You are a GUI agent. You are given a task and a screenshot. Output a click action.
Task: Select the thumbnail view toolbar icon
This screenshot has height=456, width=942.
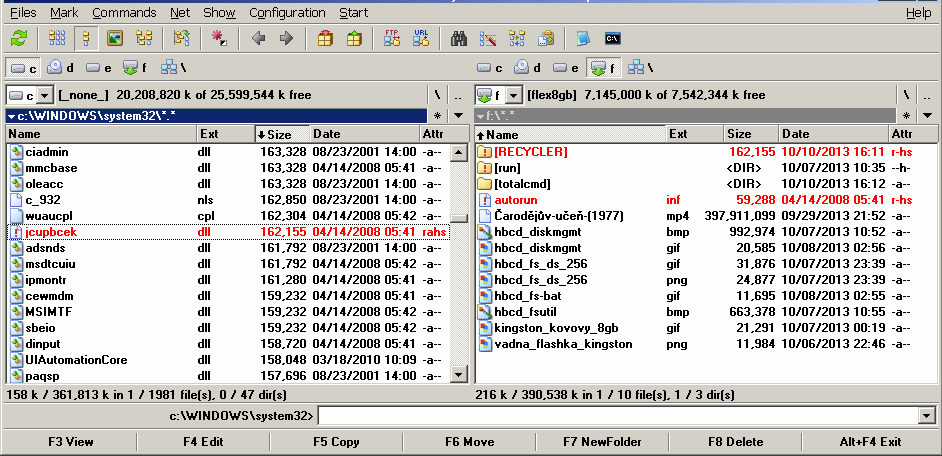coord(115,39)
